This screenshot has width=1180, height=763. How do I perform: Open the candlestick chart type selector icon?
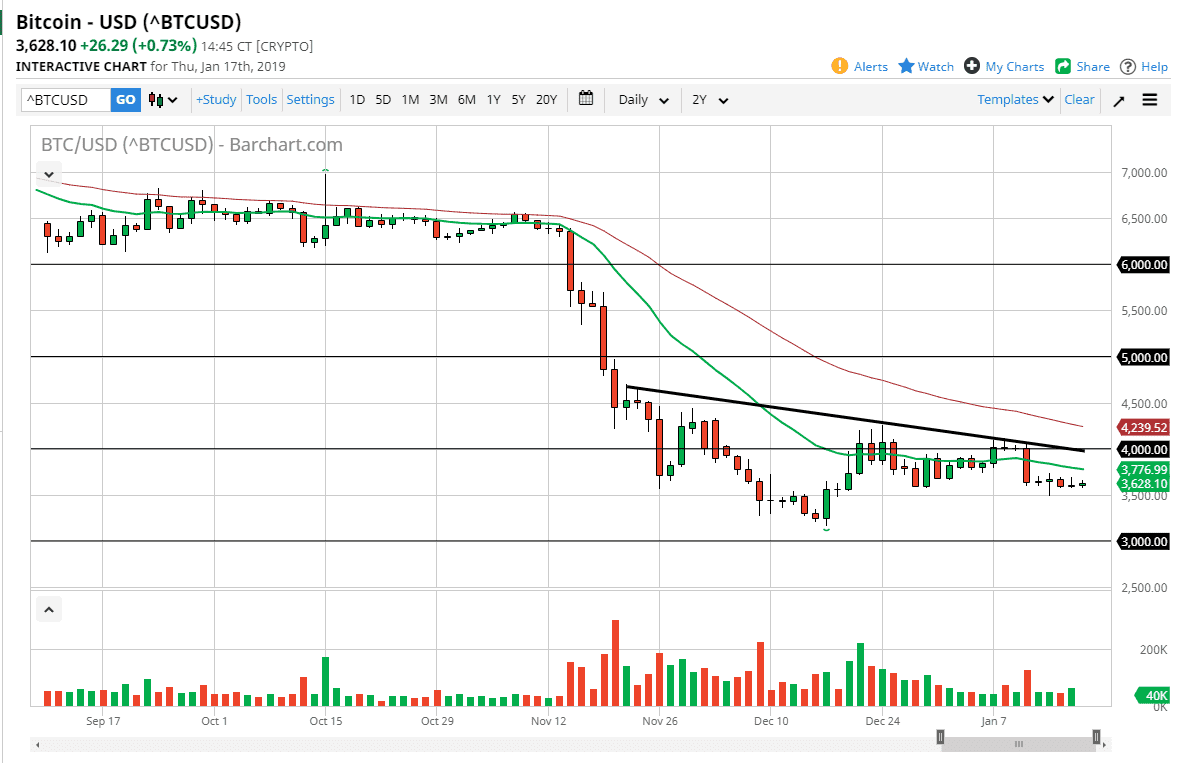coord(156,99)
